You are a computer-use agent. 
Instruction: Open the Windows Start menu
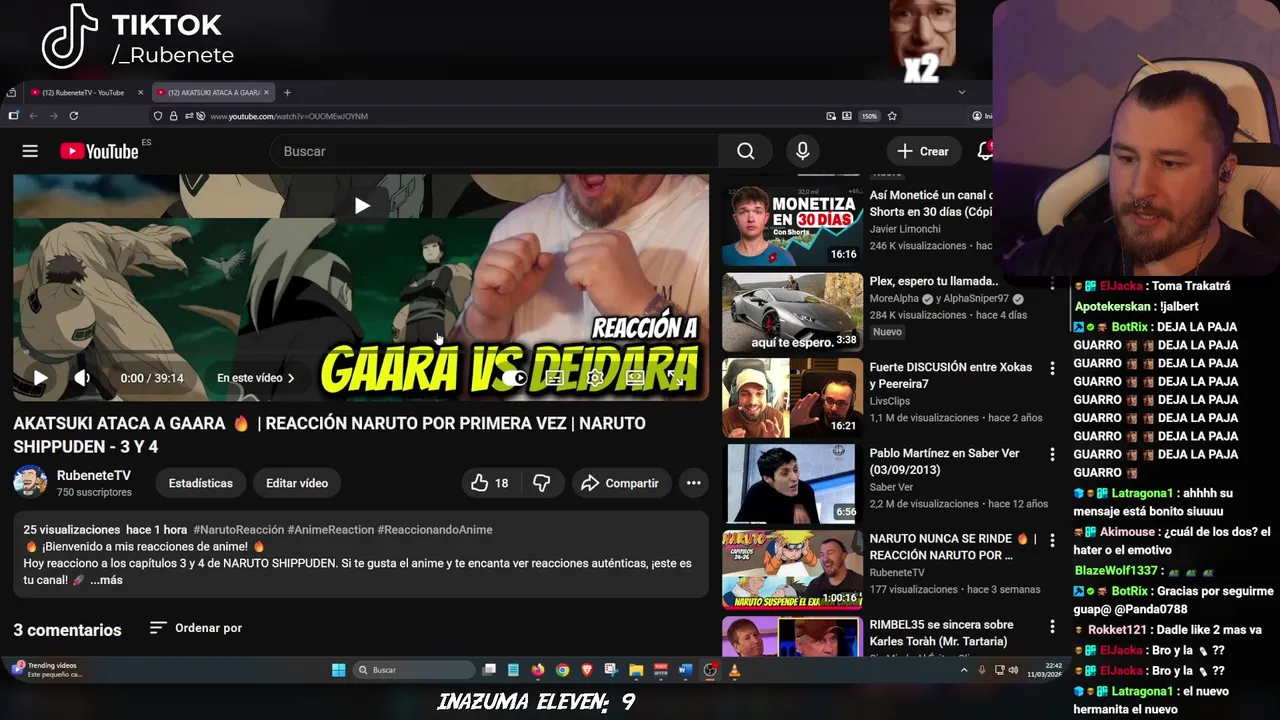coord(338,670)
